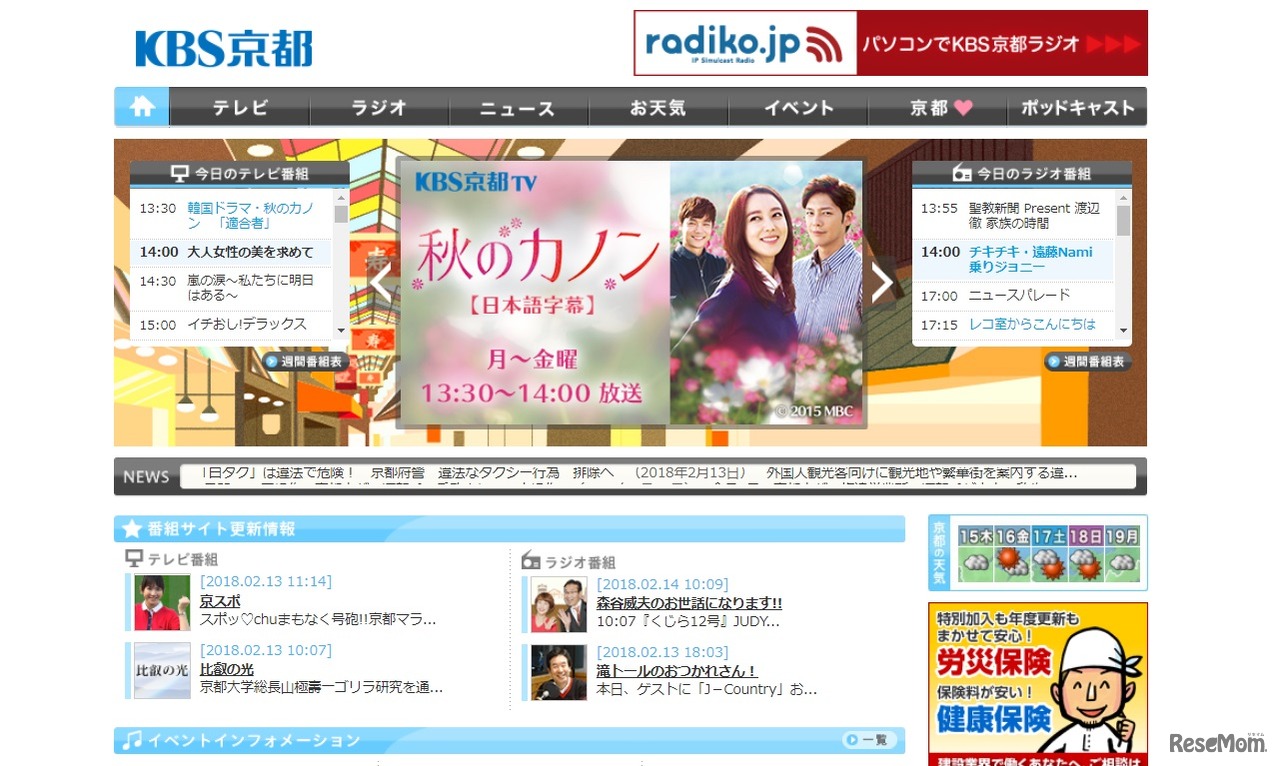Click the radiko.jp radio wave icon
Viewport: 1280px width, 766px height.
824,43
